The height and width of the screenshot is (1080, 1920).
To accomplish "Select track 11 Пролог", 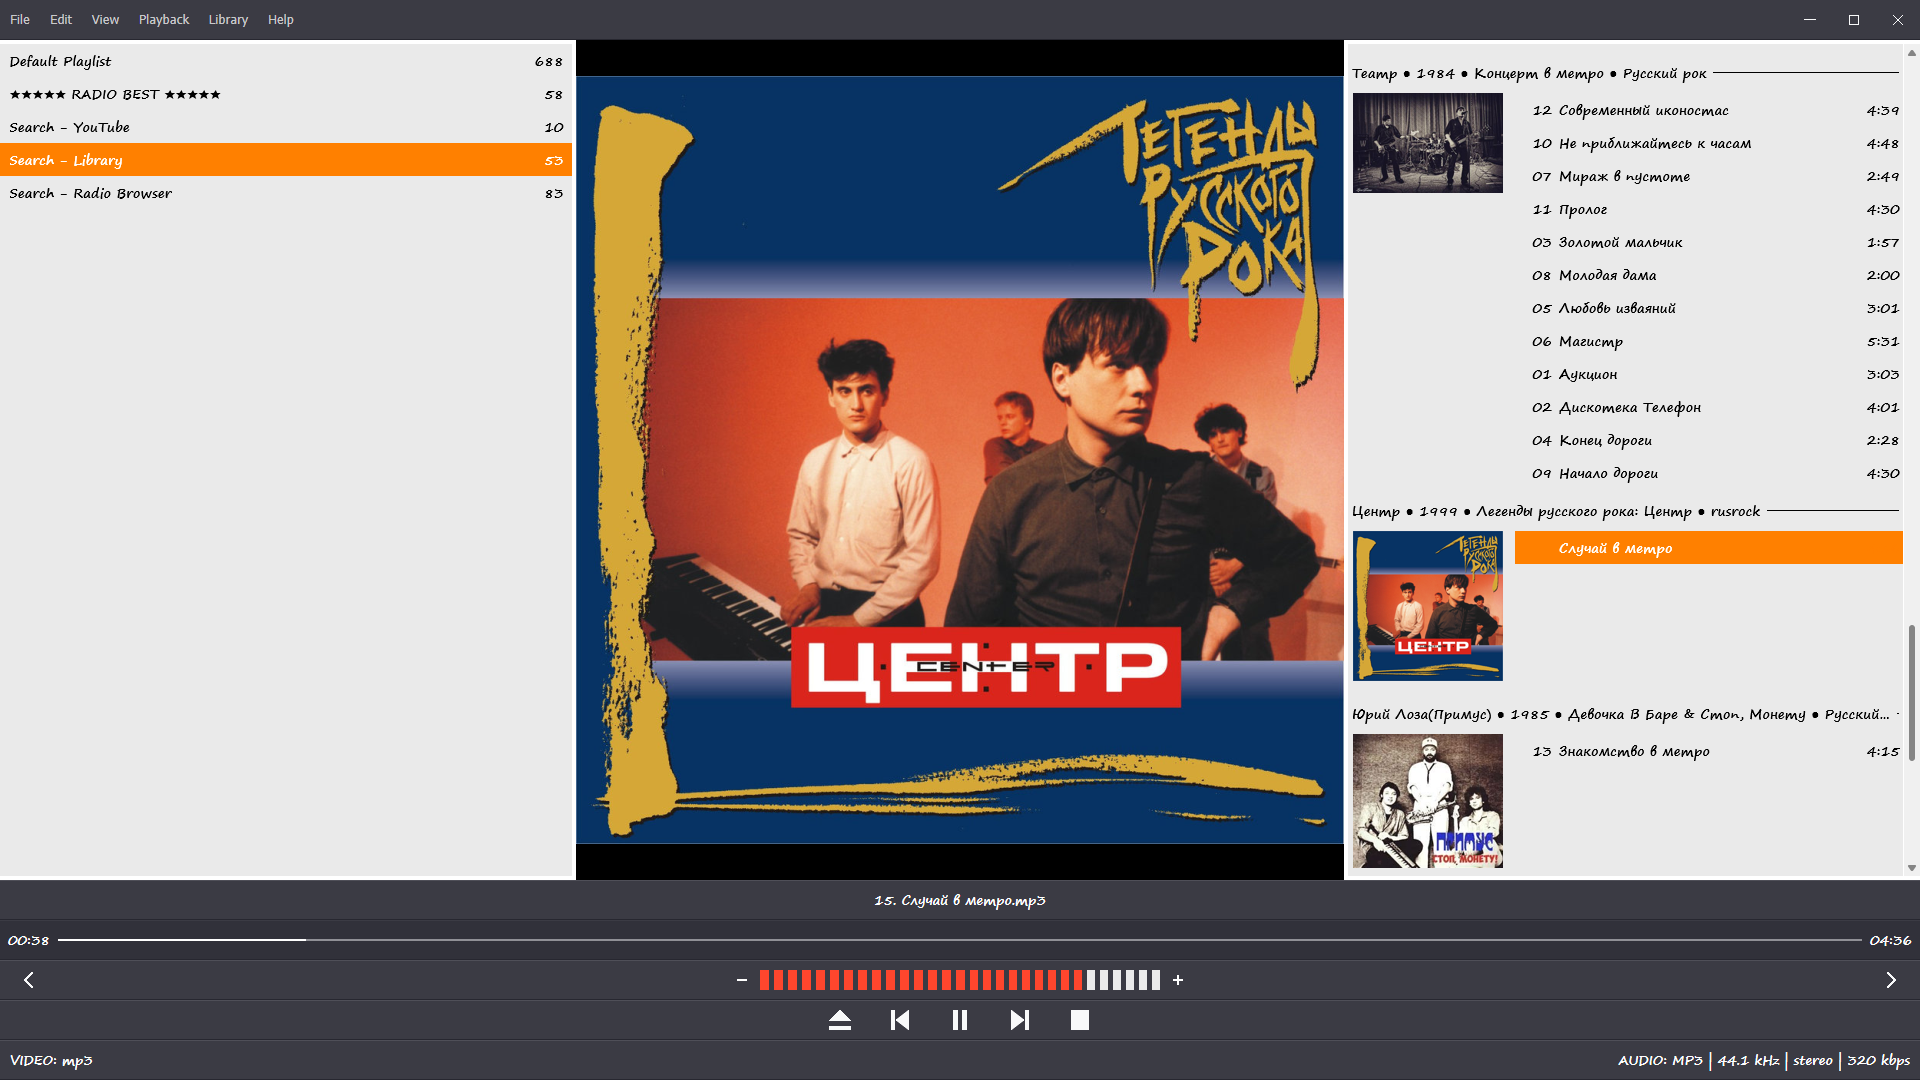I will pos(1709,209).
